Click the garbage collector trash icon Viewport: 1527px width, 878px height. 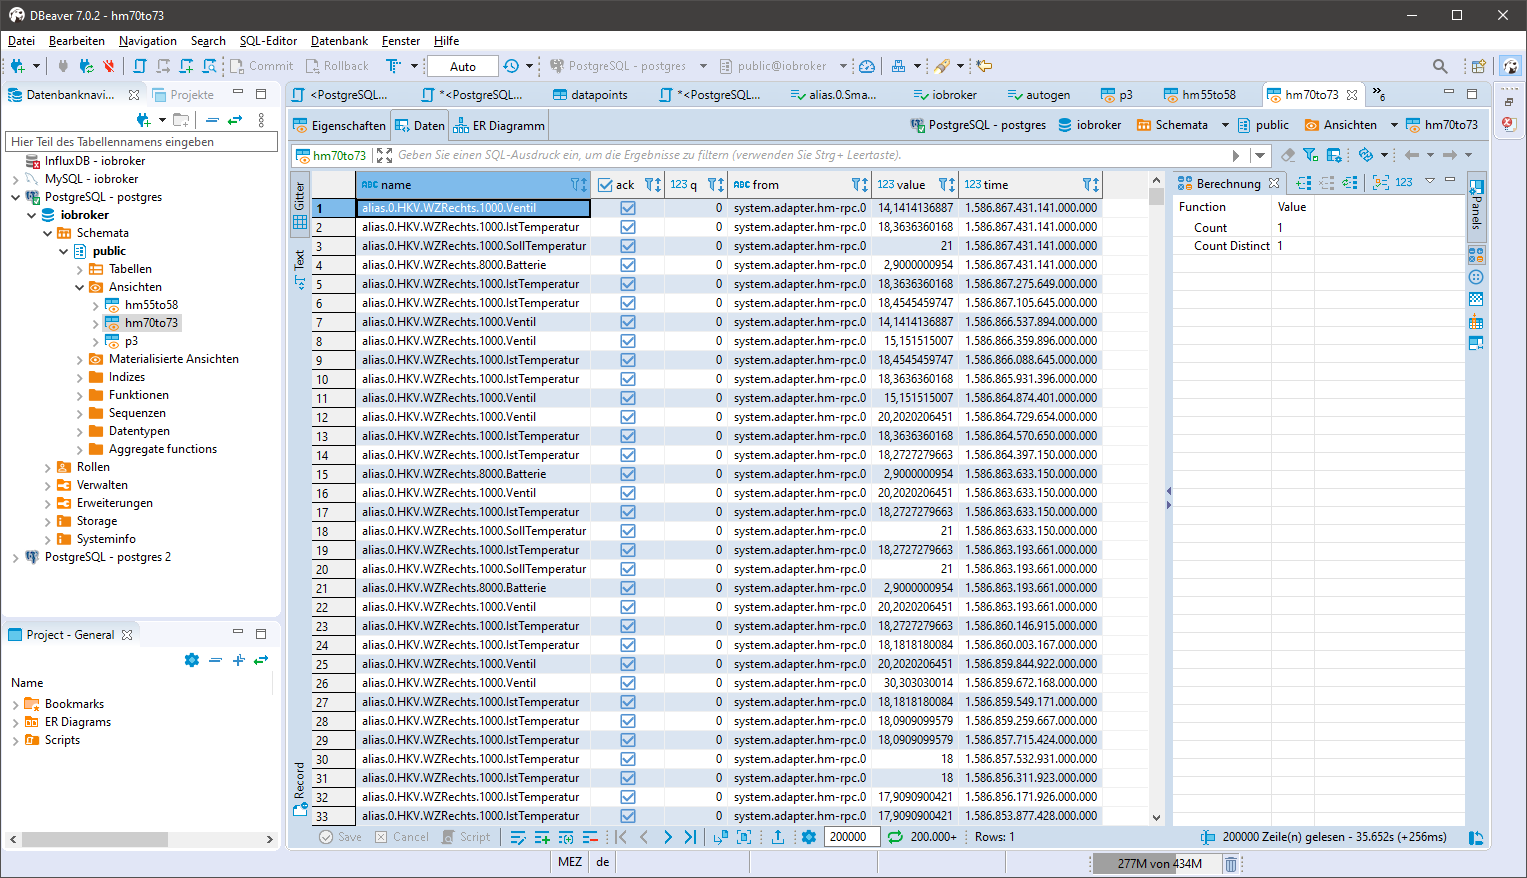tap(1231, 864)
